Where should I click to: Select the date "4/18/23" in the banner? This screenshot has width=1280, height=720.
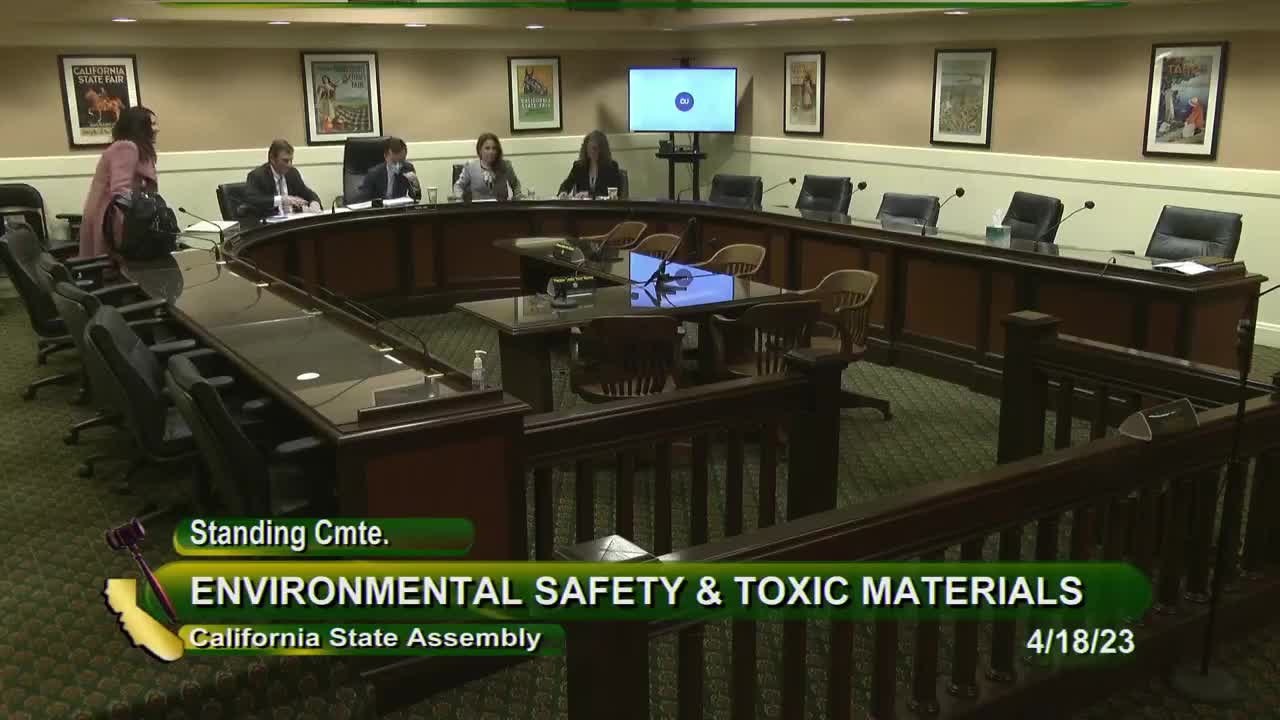click(x=1080, y=642)
